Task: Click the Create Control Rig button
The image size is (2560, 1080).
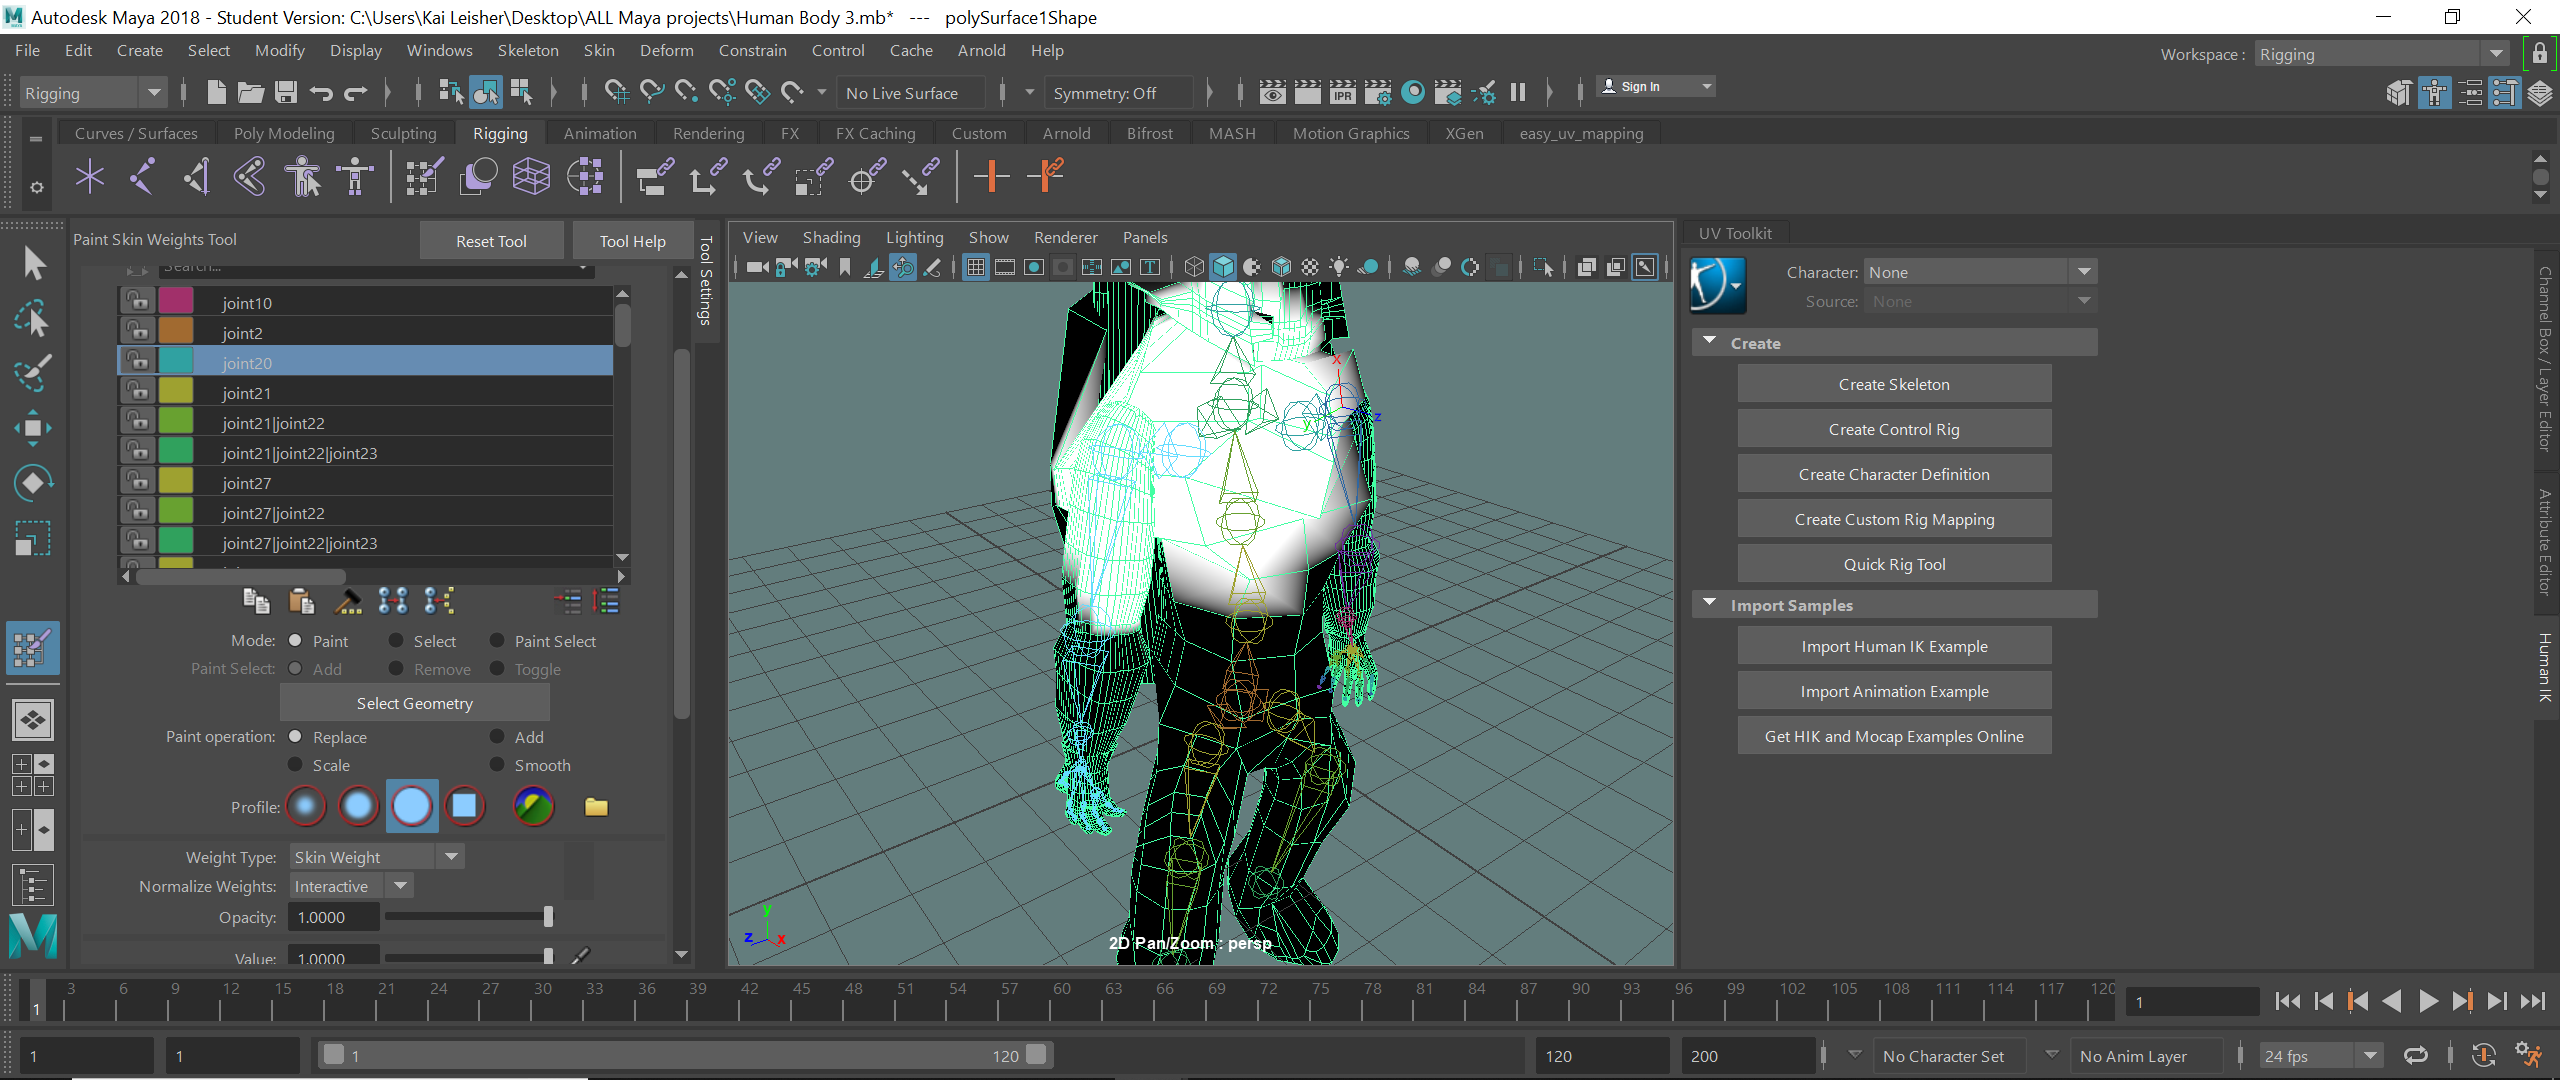Action: pyautogui.click(x=1893, y=428)
